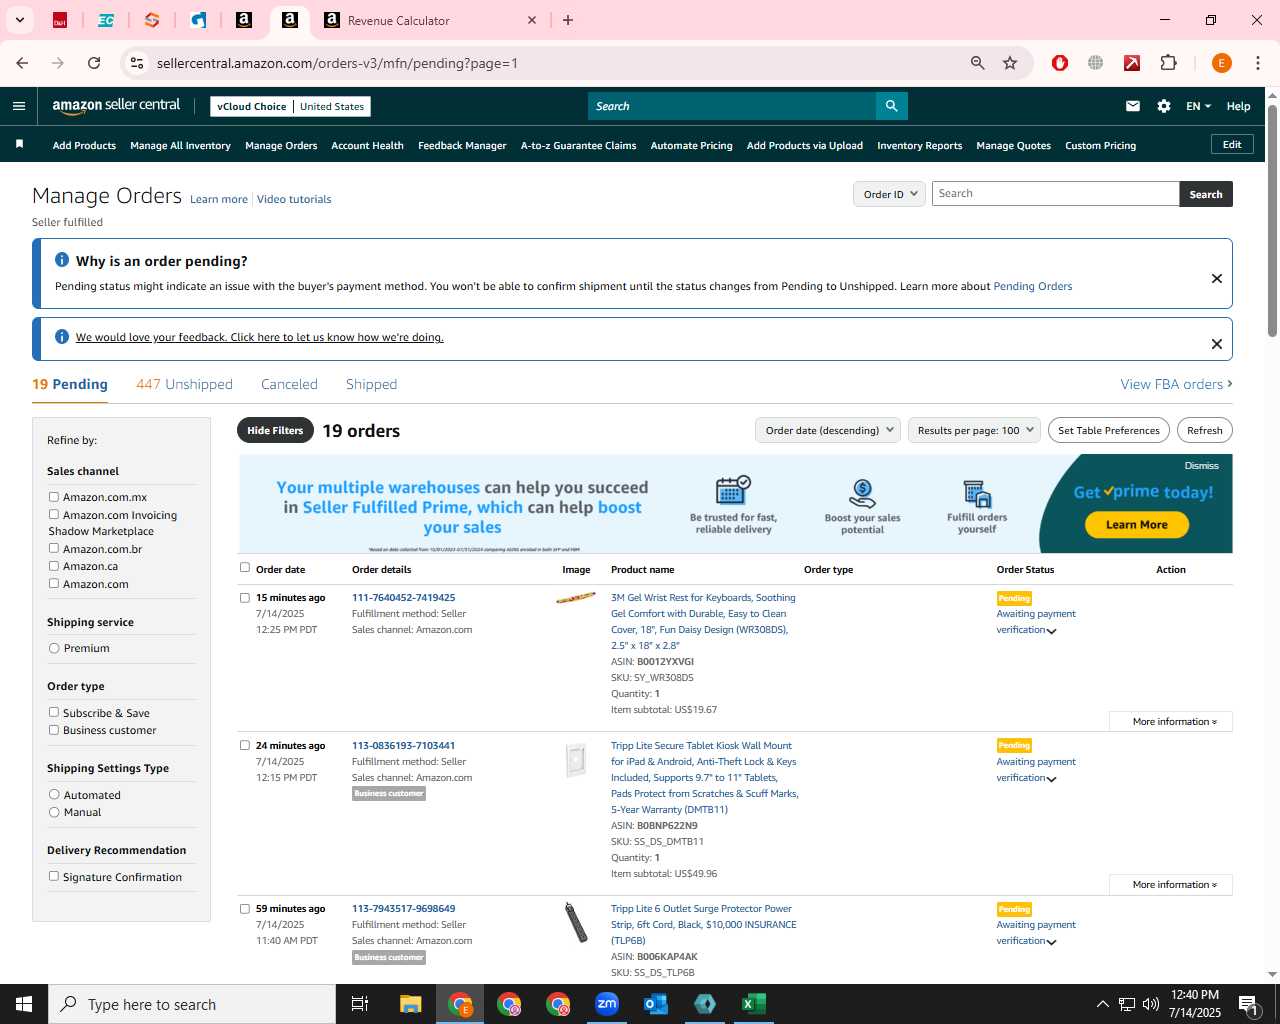Open Excel from the taskbar
Image resolution: width=1280 pixels, height=1024 pixels.
click(754, 1004)
